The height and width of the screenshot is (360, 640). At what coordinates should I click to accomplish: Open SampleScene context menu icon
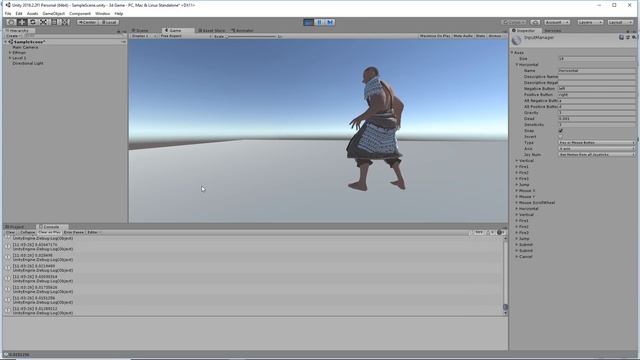tap(123, 42)
